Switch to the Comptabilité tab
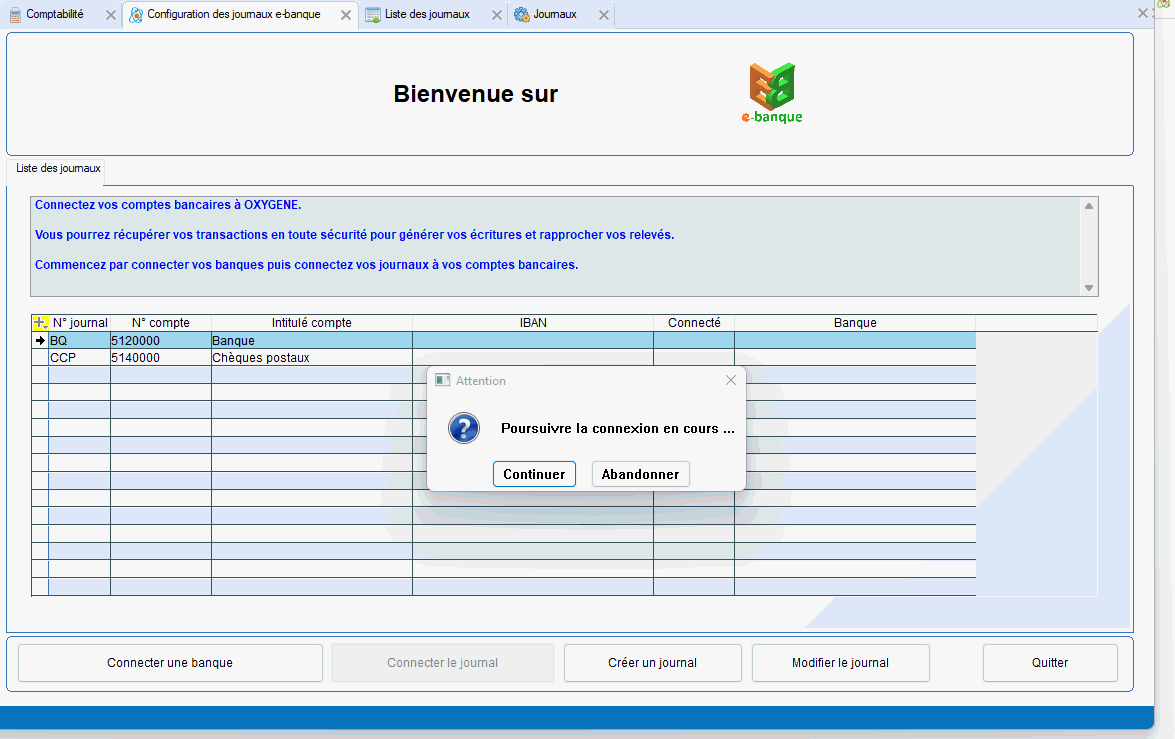The width and height of the screenshot is (1175, 739). click(x=55, y=15)
